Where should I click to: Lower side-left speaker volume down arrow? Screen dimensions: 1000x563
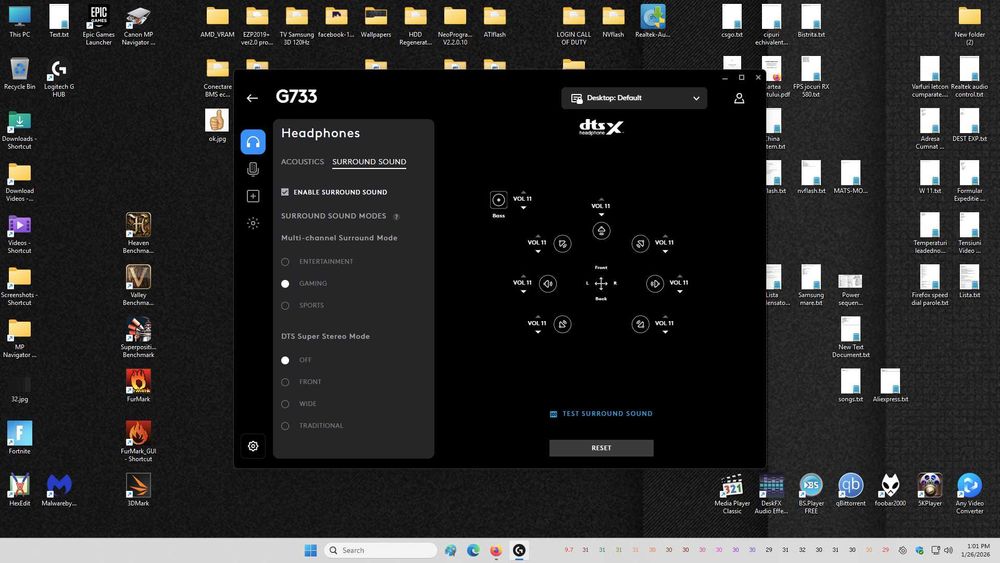[523, 291]
